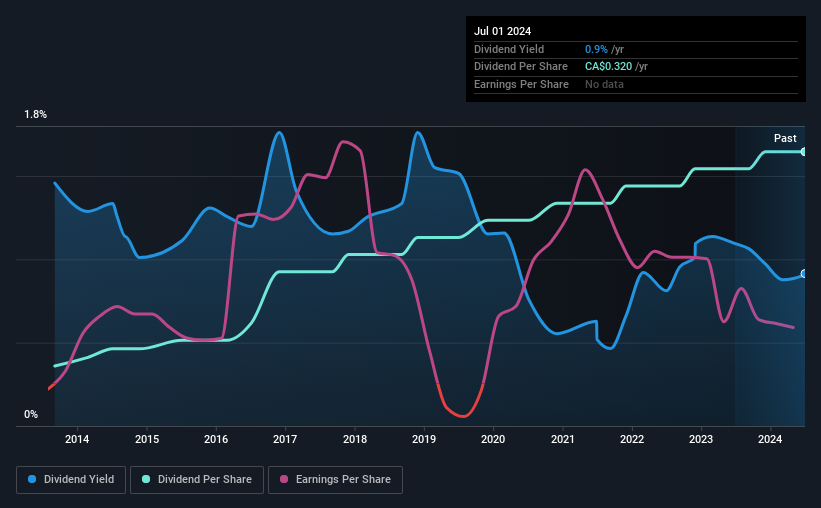This screenshot has width=821, height=508.
Task: Select the 2022 x-axis label
Action: (631, 439)
